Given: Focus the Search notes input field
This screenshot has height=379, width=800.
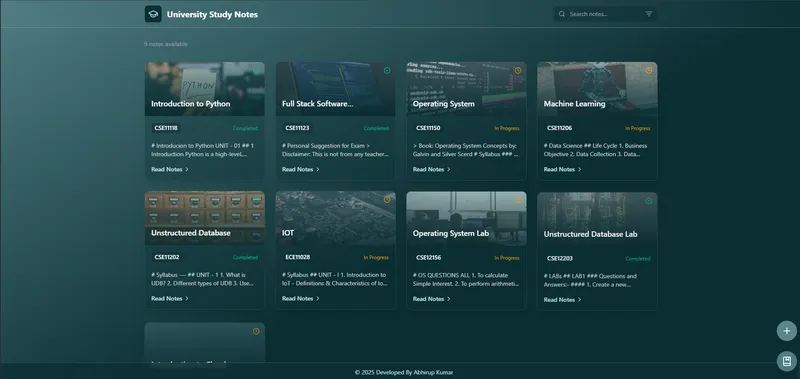Looking at the screenshot, I should coord(605,14).
